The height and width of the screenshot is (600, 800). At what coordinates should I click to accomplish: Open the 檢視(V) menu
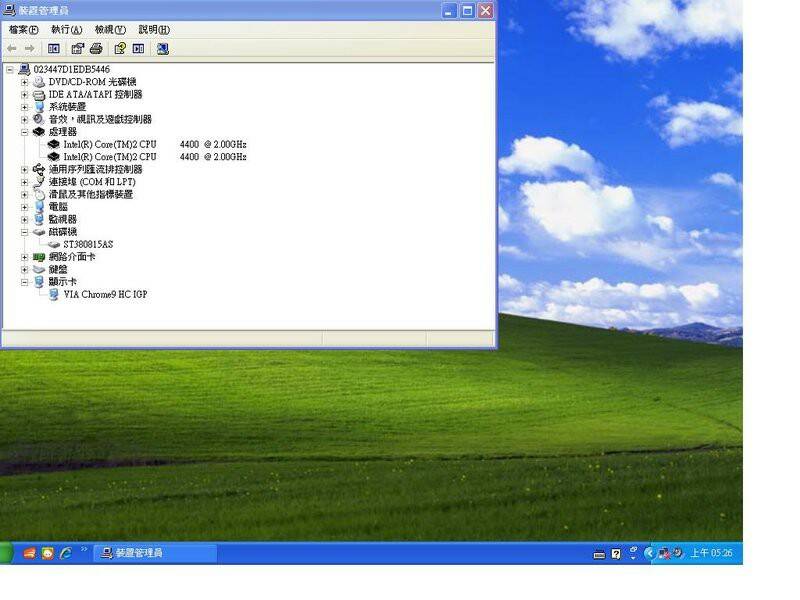[110, 30]
